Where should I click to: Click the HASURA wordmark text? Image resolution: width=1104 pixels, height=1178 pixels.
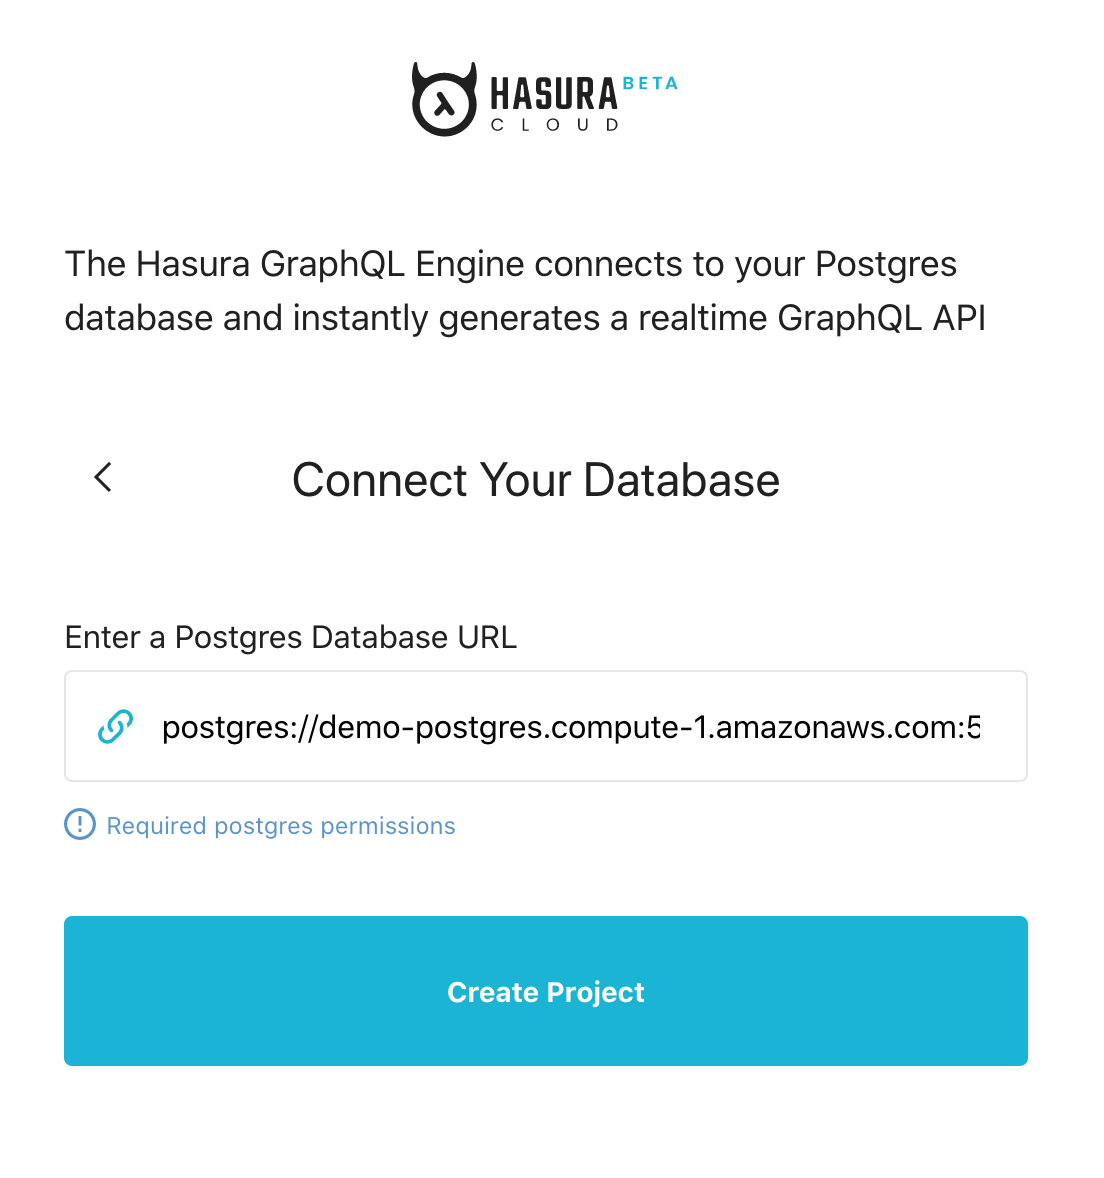click(554, 95)
